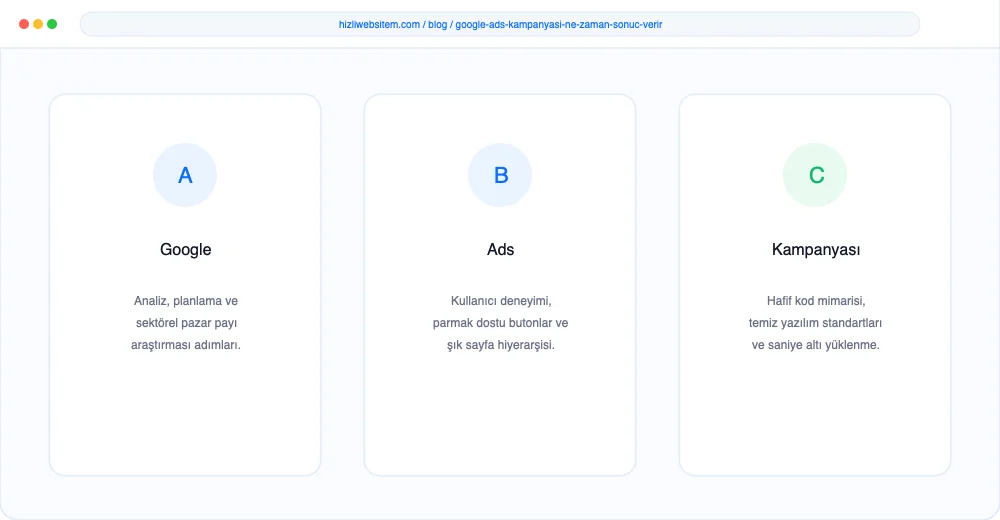Screen dimensions: 1000x520
Task: Click the 'Hafif kod mimarisi' description text
Action: (x=816, y=301)
